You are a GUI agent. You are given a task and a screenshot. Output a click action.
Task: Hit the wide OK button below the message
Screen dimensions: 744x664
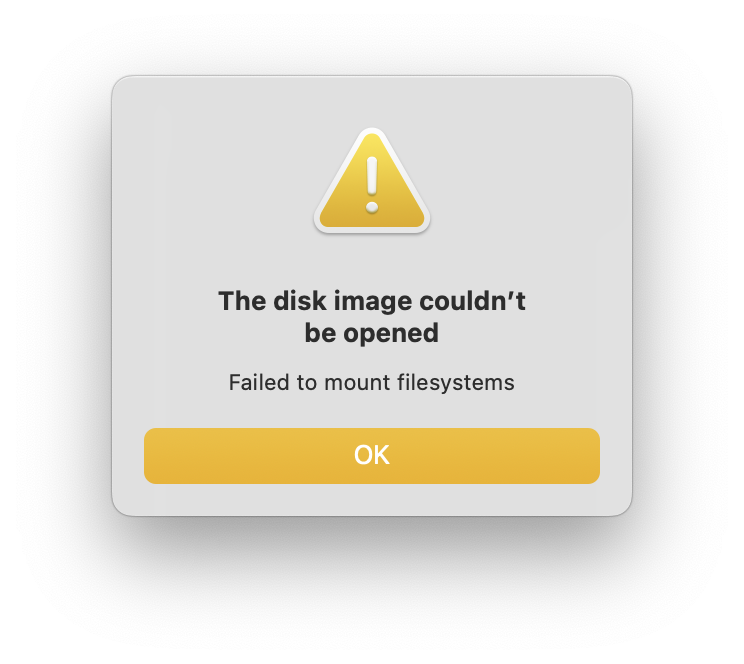tap(372, 456)
